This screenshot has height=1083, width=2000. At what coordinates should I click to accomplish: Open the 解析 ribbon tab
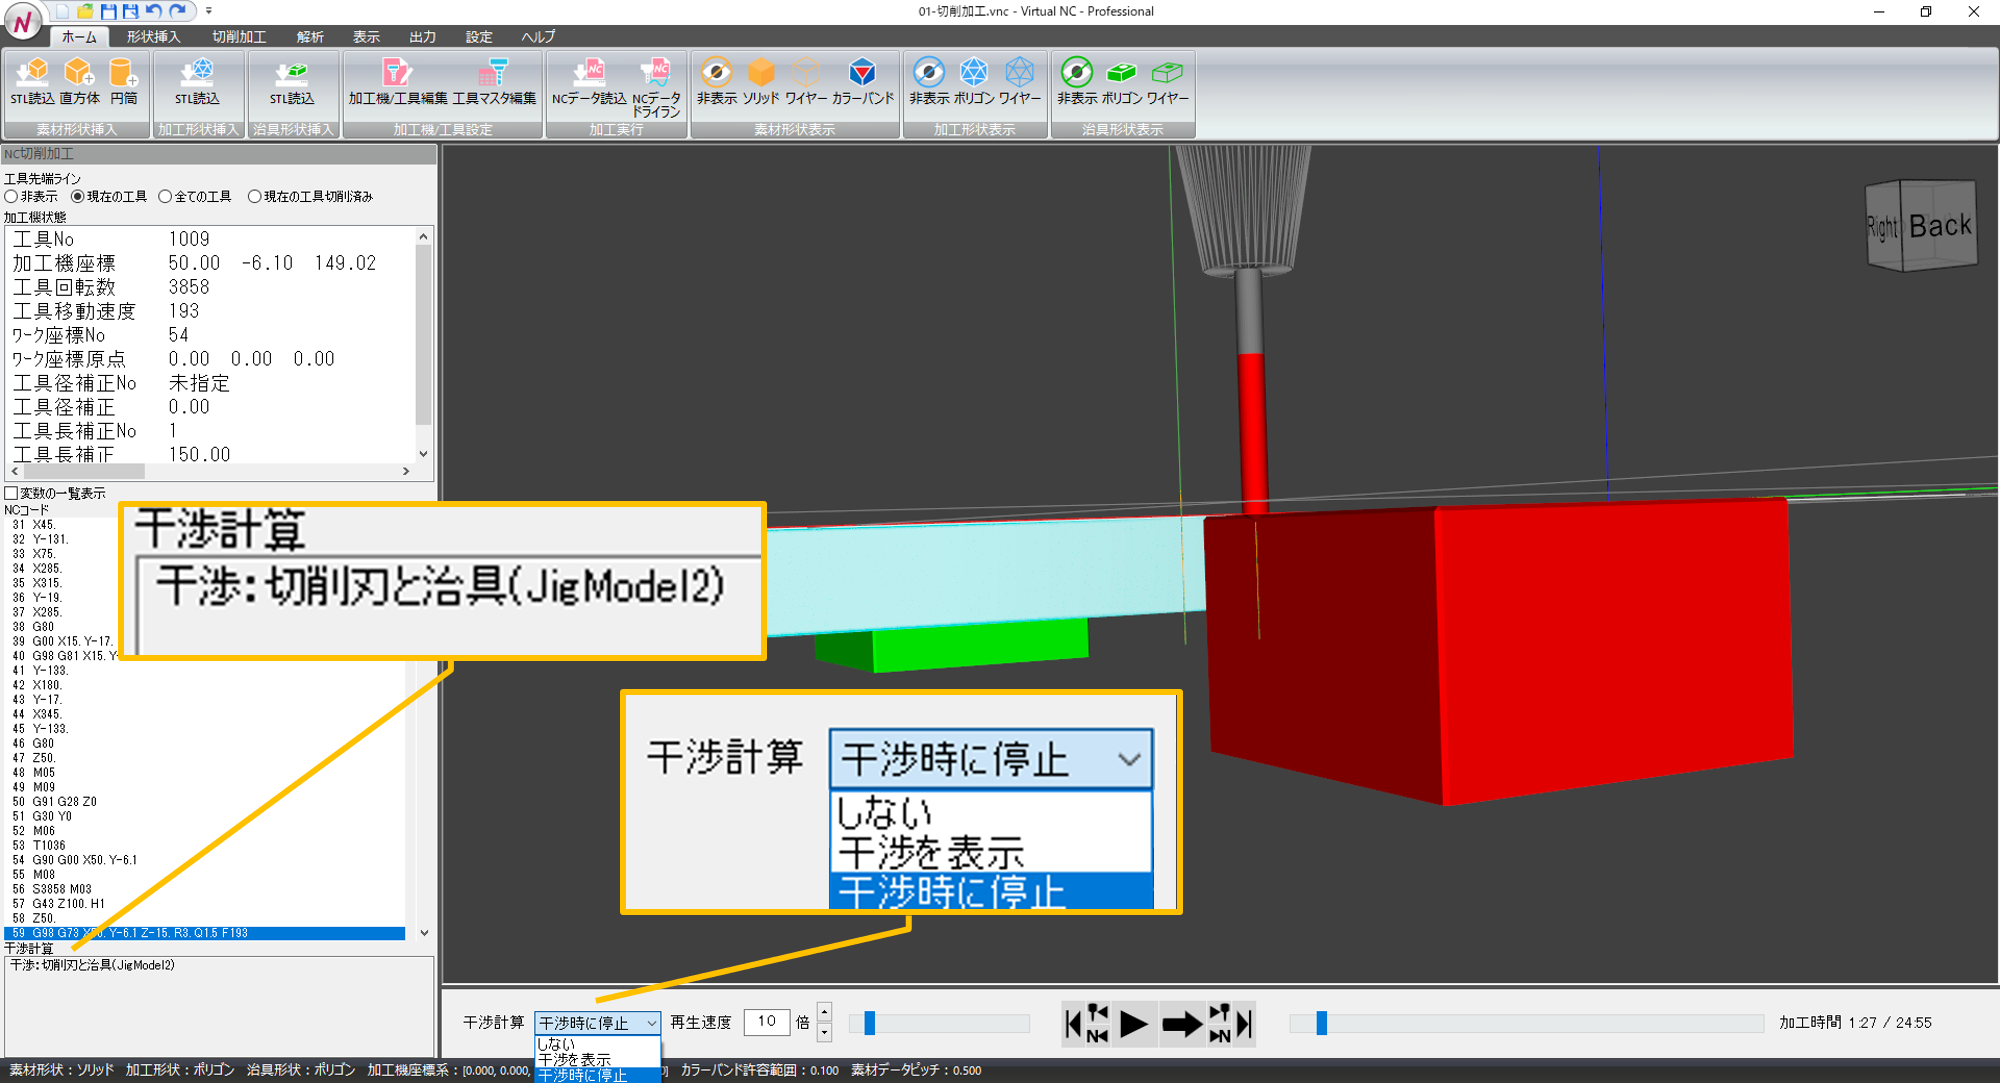click(309, 37)
